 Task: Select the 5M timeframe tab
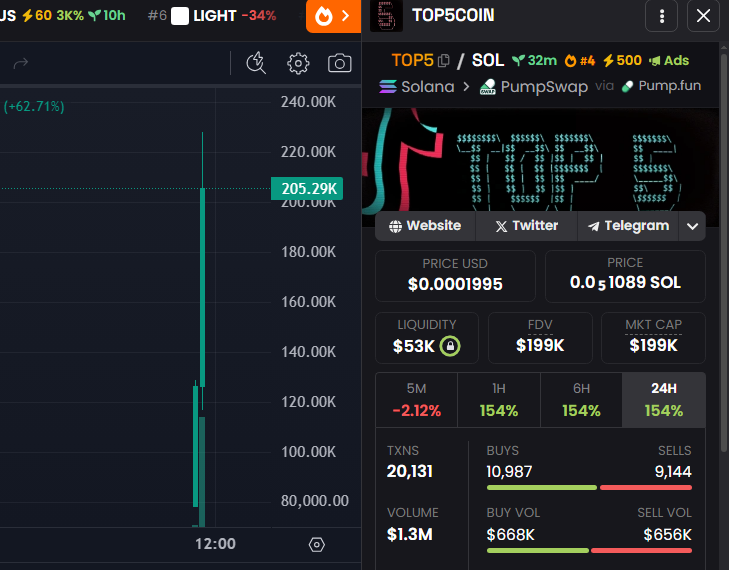tap(417, 400)
